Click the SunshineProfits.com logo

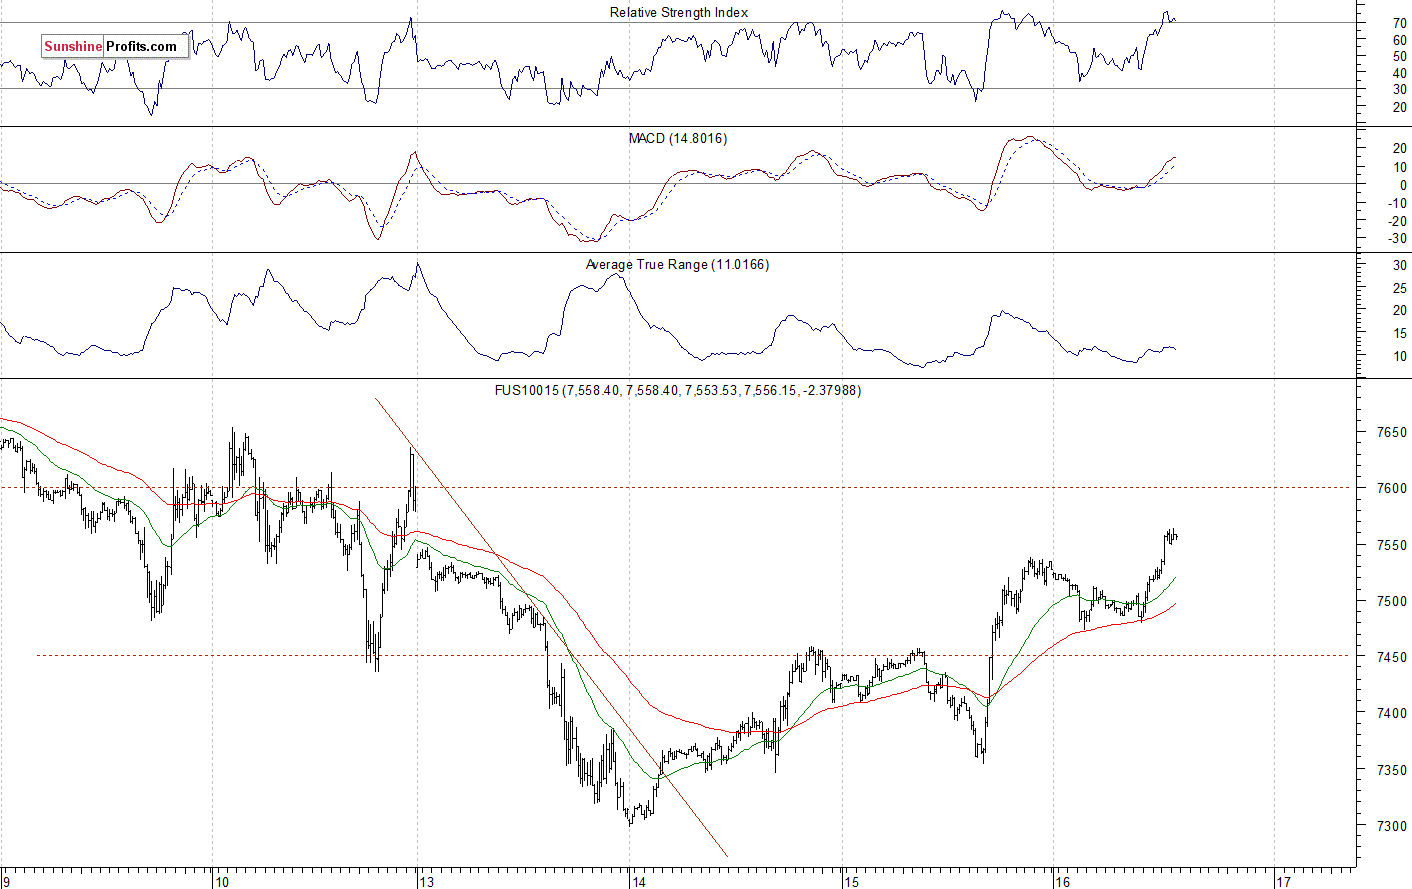pyautogui.click(x=111, y=46)
